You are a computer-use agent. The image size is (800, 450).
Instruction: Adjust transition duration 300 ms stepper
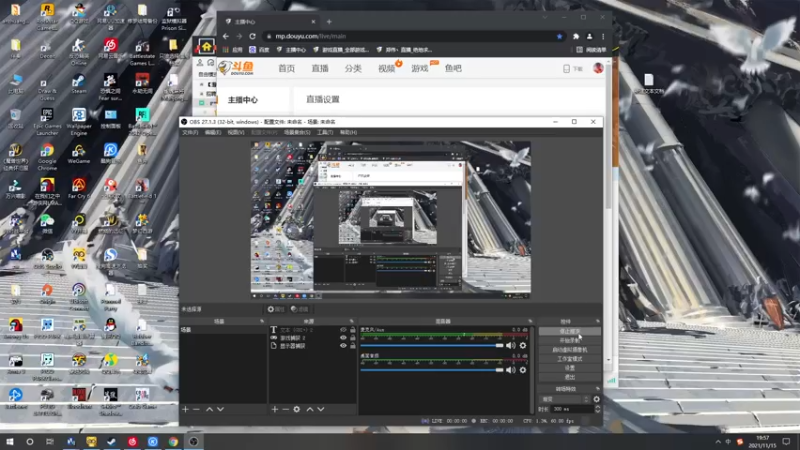pyautogui.click(x=597, y=409)
